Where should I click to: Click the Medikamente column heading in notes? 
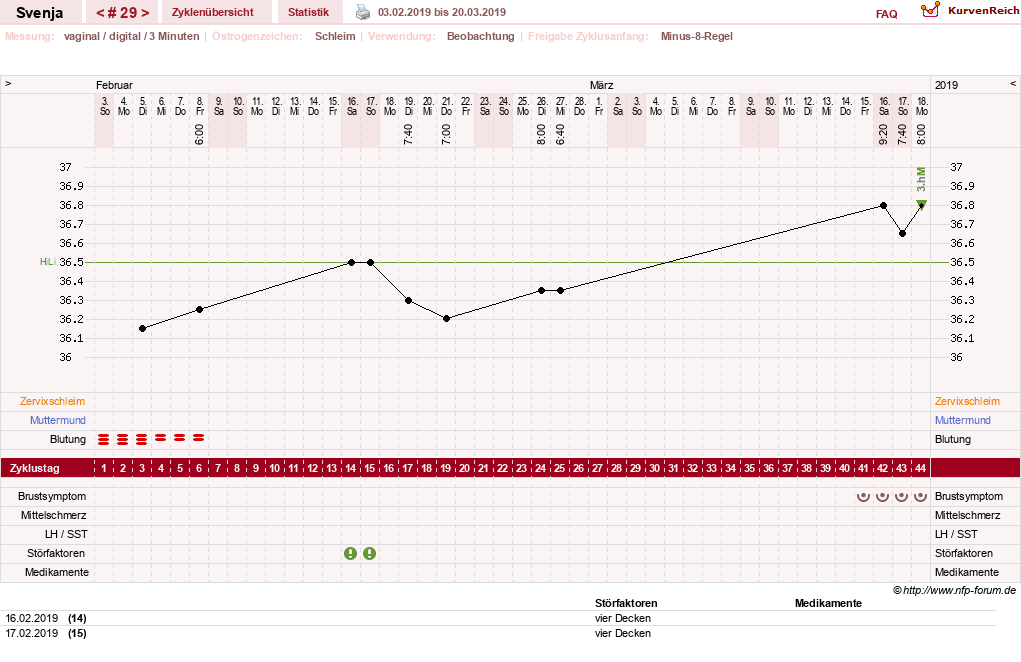tap(828, 603)
